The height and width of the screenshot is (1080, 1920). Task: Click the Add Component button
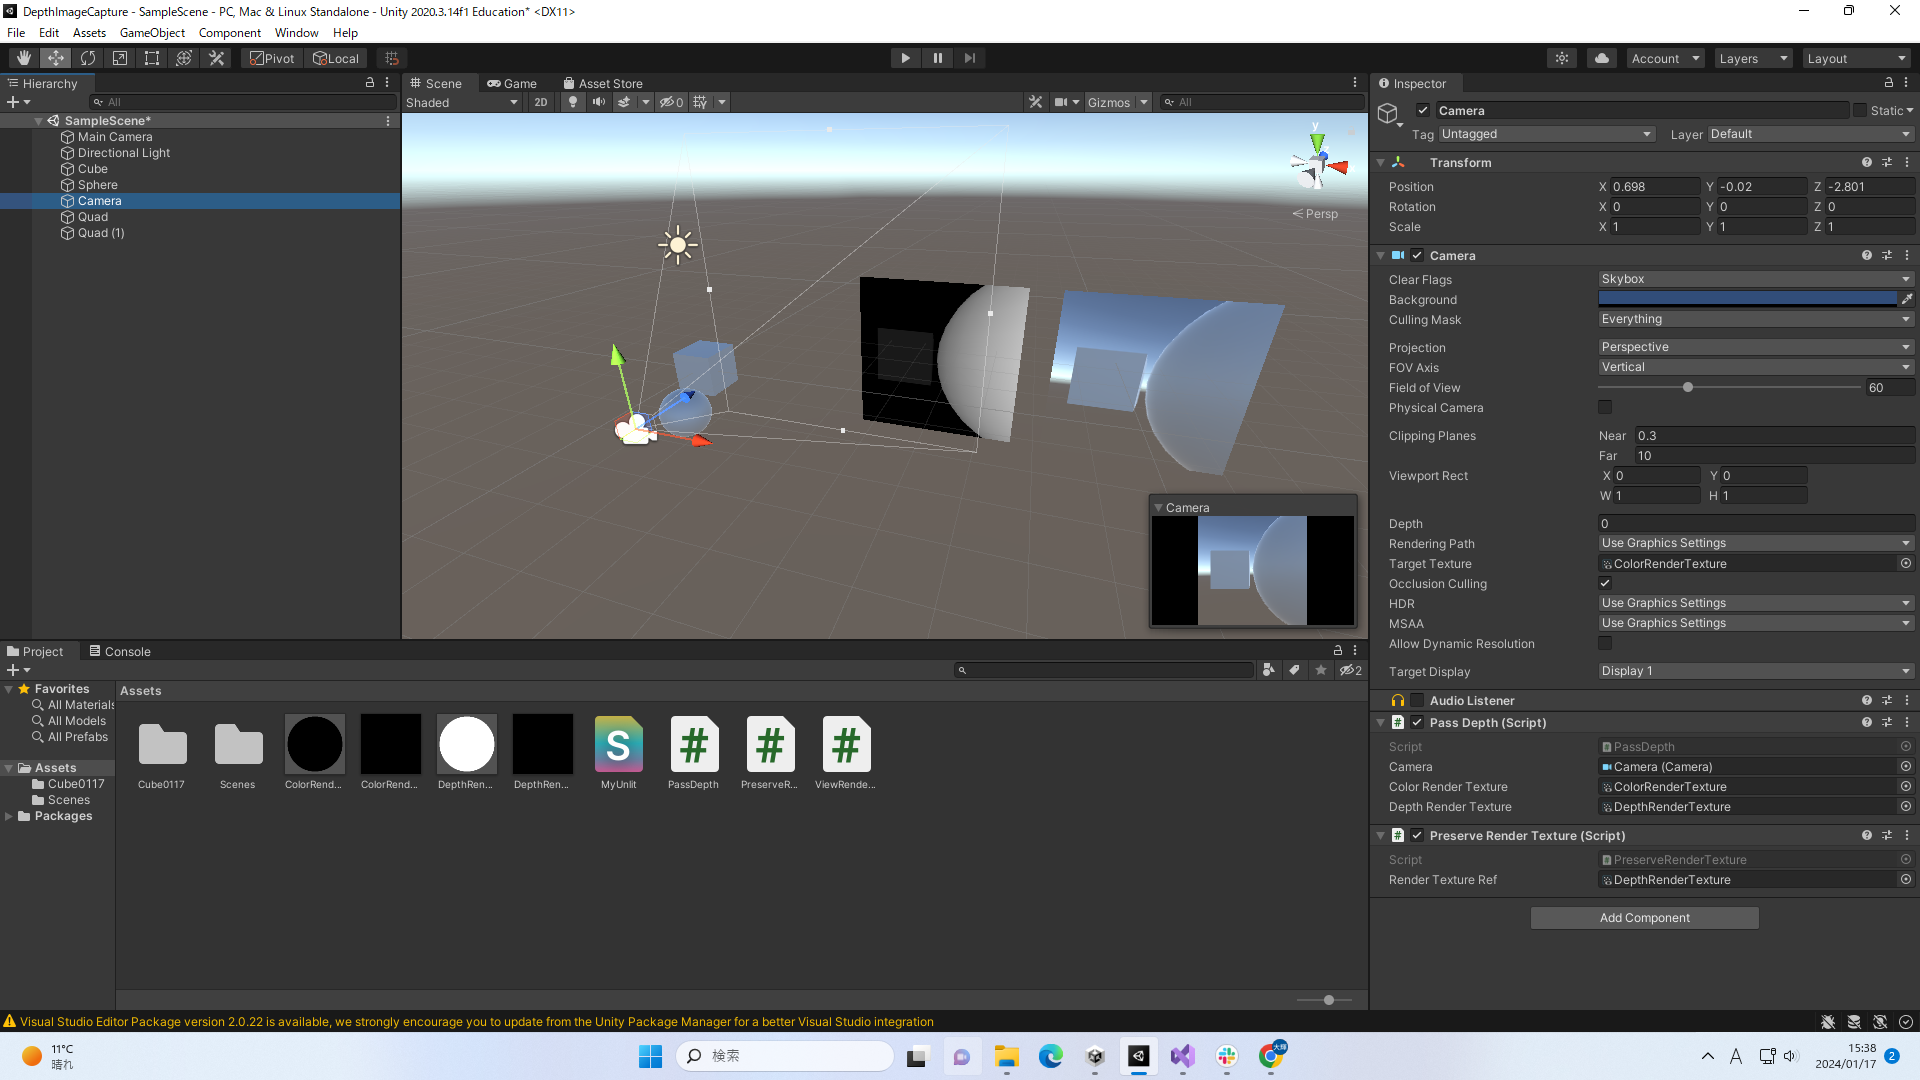pos(1644,918)
